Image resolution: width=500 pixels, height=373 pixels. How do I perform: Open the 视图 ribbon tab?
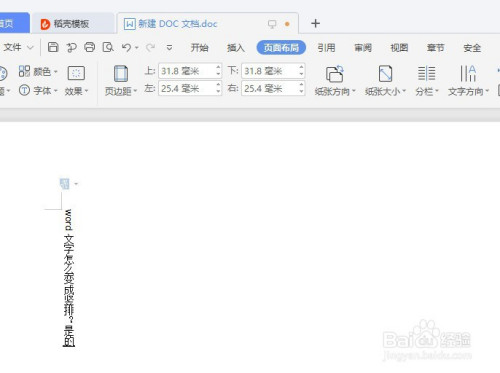click(399, 48)
